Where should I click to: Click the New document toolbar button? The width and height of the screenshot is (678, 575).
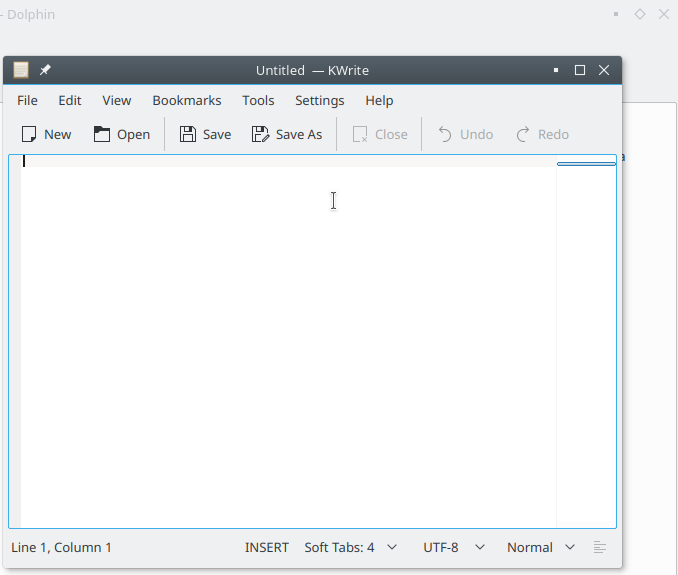[46, 134]
